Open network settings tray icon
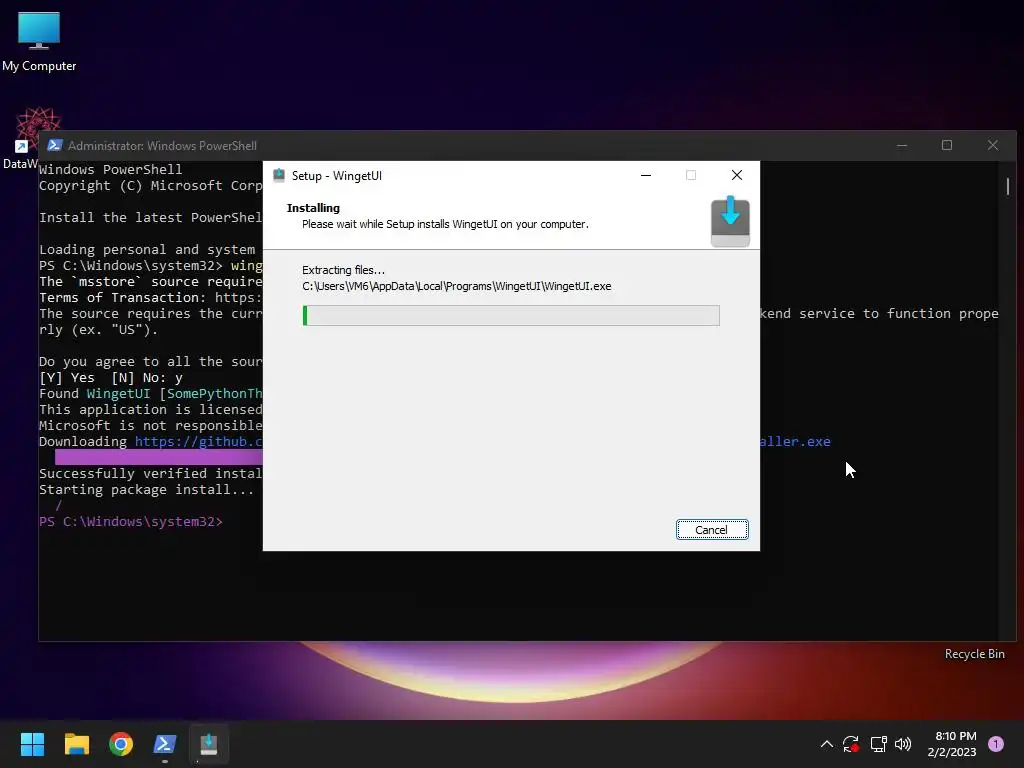Screen dimensions: 1024x768 [x=878, y=744]
